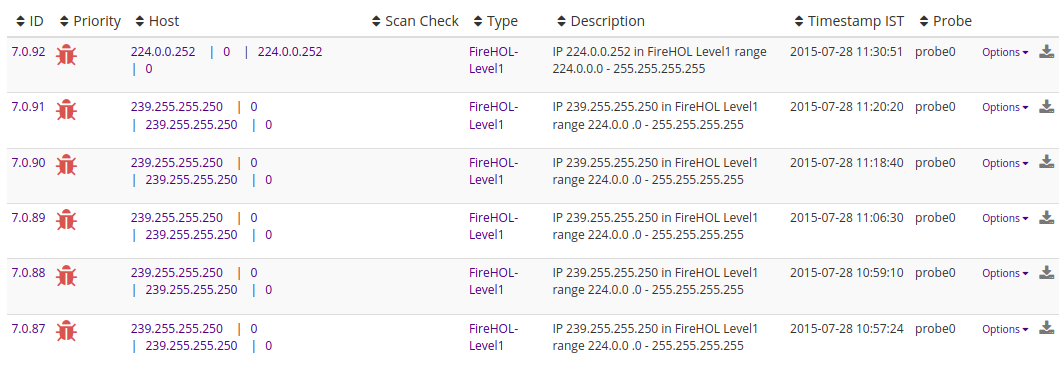
Task: Sort events by Probe column
Action: [946, 21]
